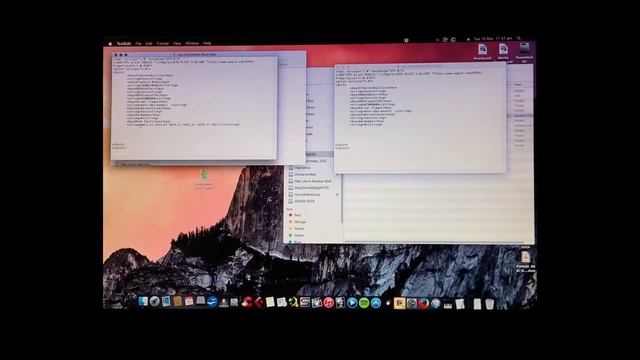This screenshot has width=640, height=360.
Task: Open the Format menu
Action: [162, 43]
